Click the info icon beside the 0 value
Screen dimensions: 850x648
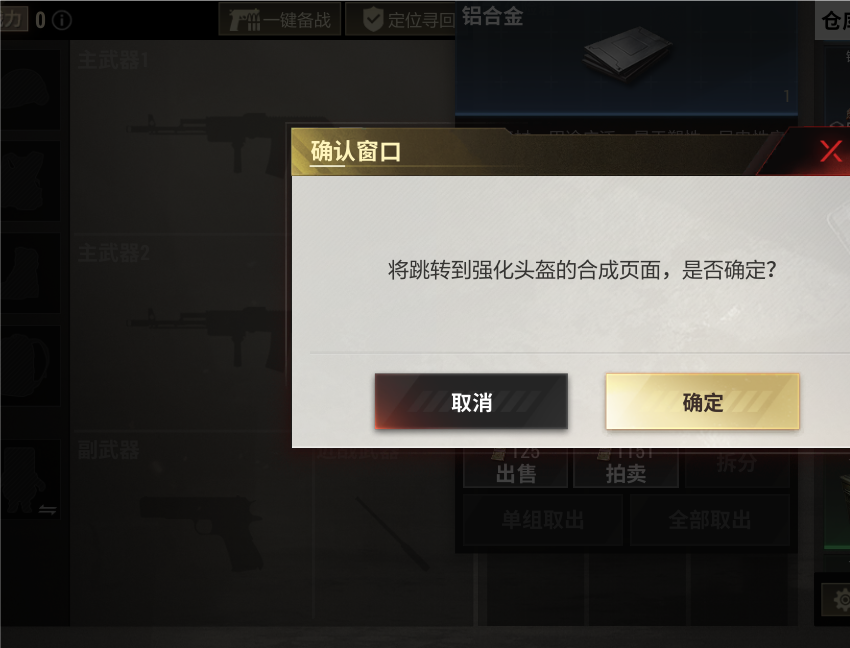click(x=62, y=21)
